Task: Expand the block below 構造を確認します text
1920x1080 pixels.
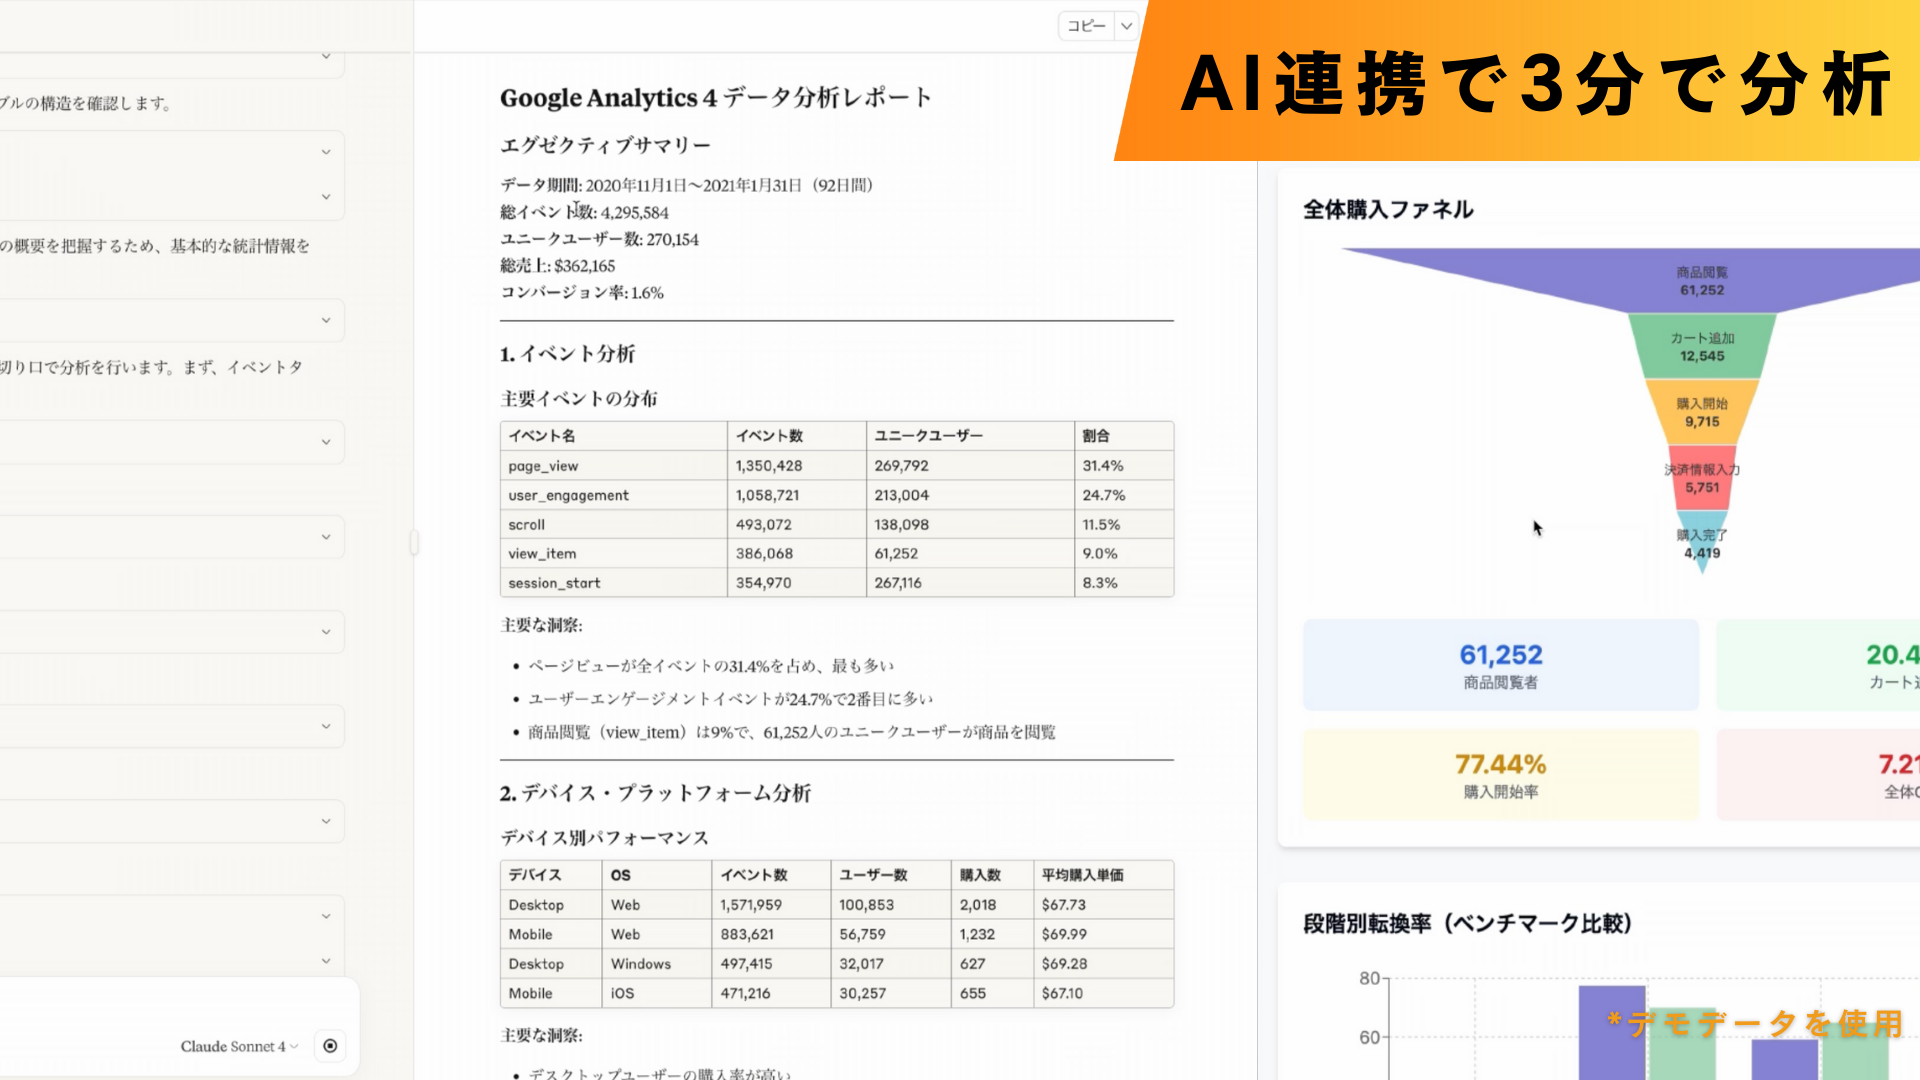Action: [325, 152]
